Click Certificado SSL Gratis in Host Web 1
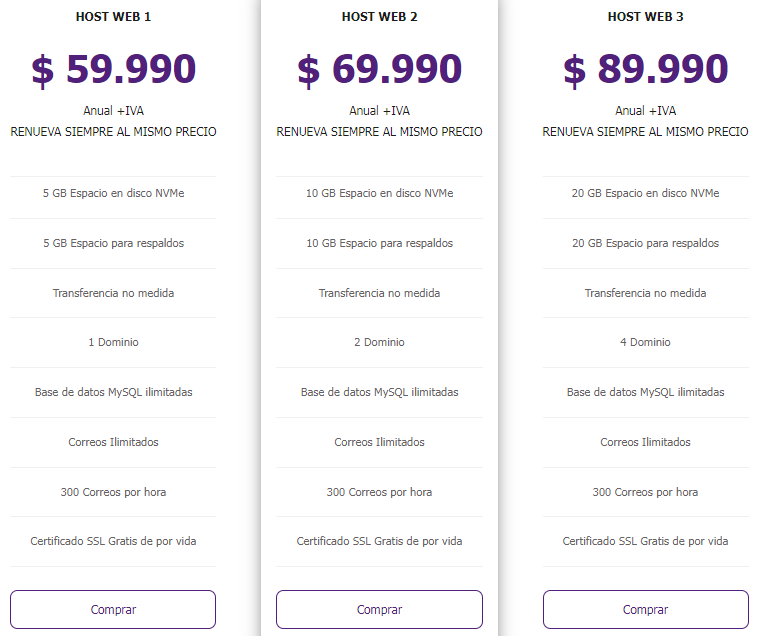Viewport: 766px width, 636px height. coord(113,541)
